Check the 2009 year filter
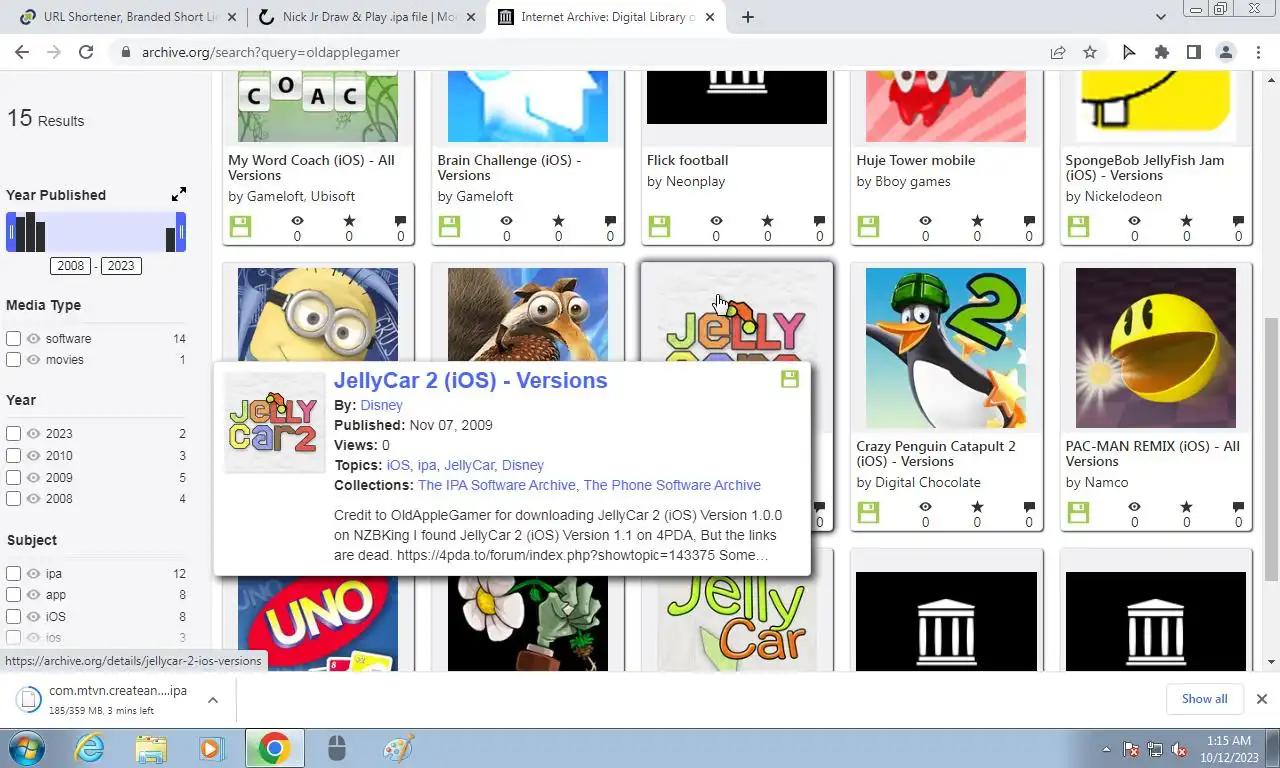Viewport: 1280px width, 768px height. (13, 477)
